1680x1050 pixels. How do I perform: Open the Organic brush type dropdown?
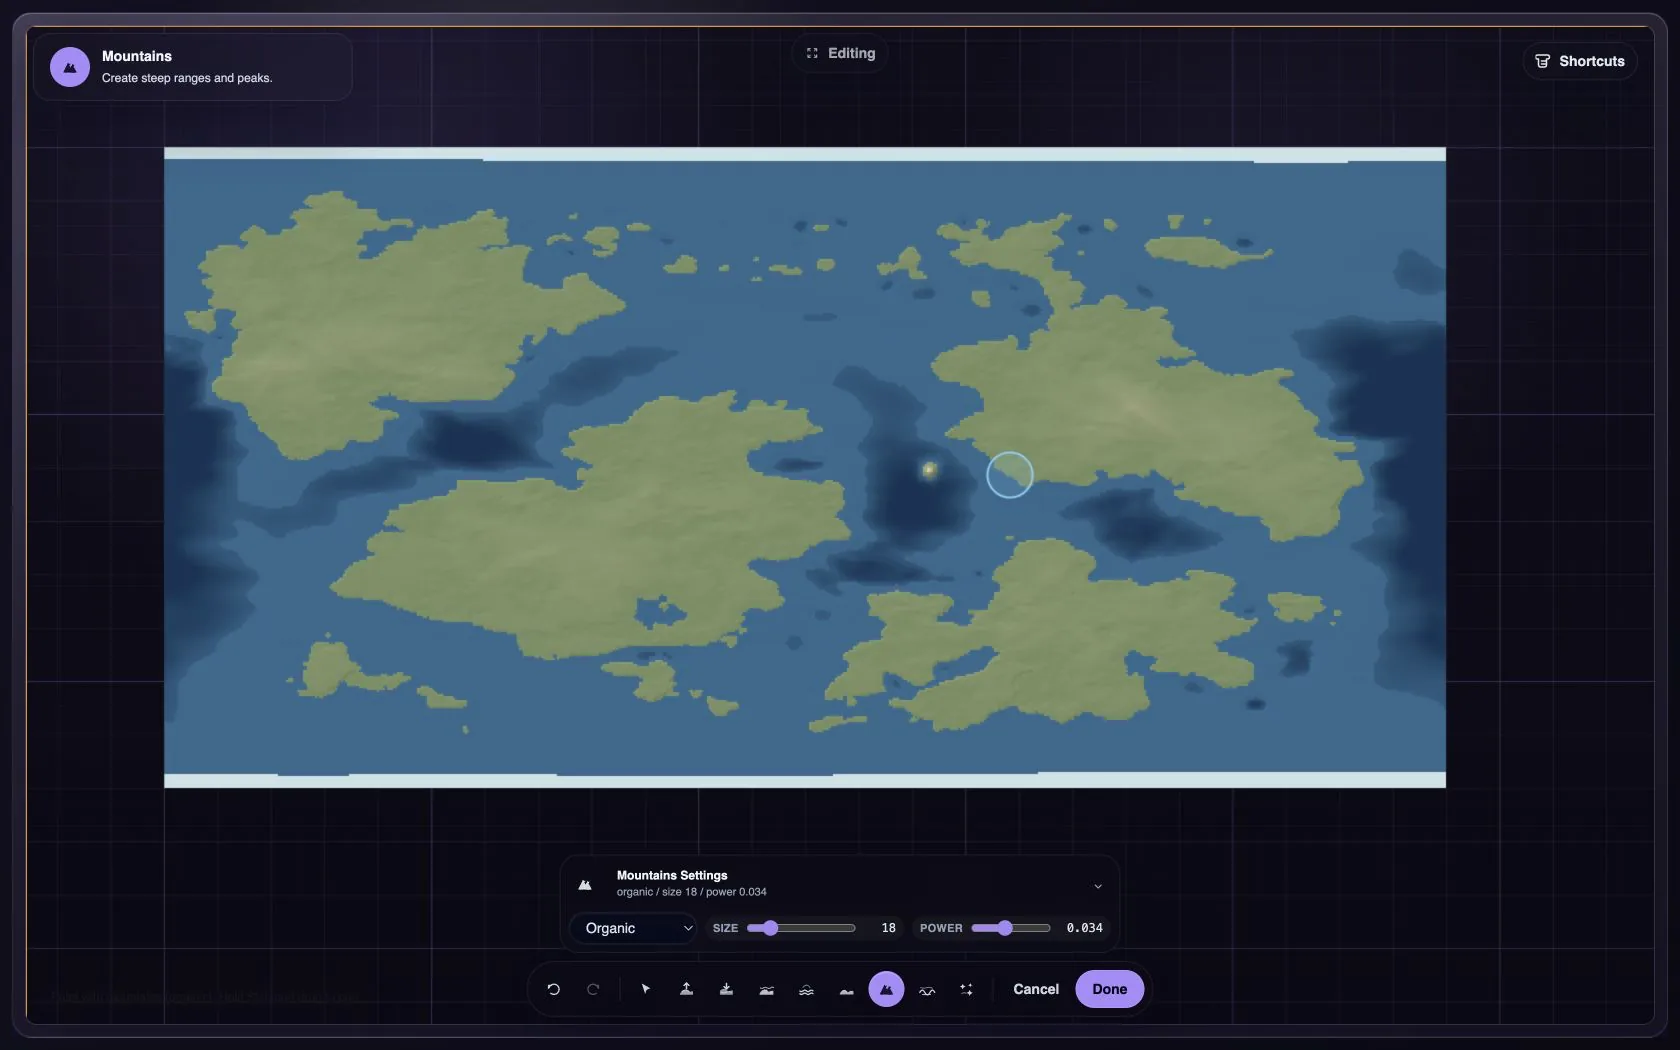(x=633, y=928)
